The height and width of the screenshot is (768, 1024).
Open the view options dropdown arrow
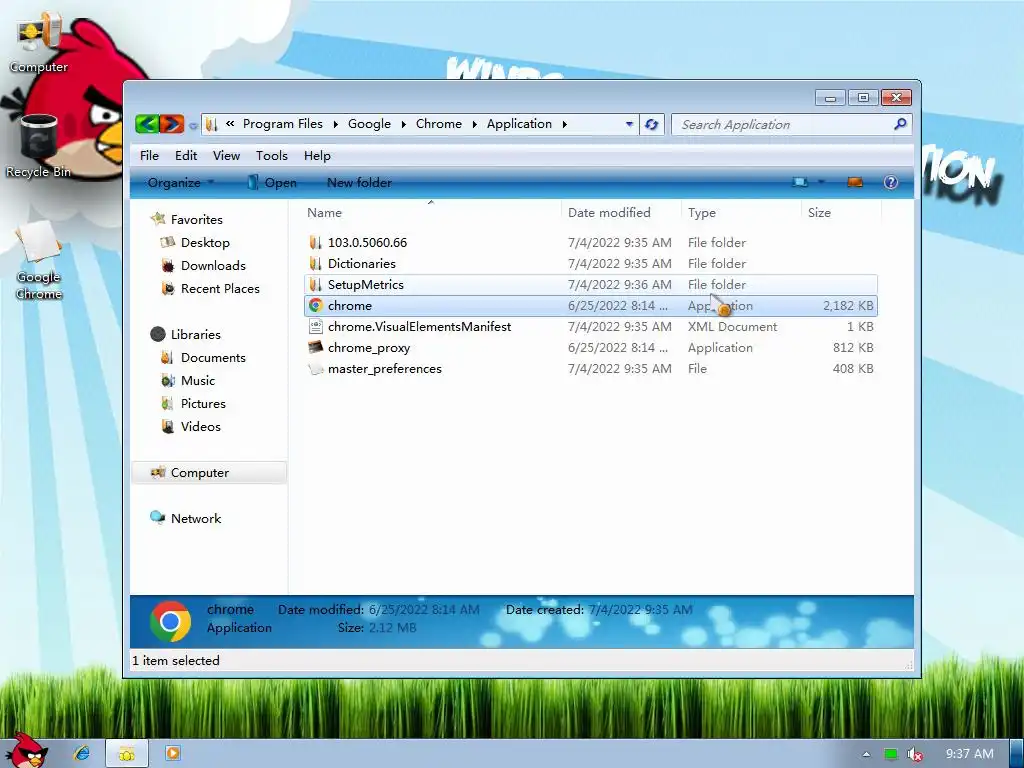(822, 182)
